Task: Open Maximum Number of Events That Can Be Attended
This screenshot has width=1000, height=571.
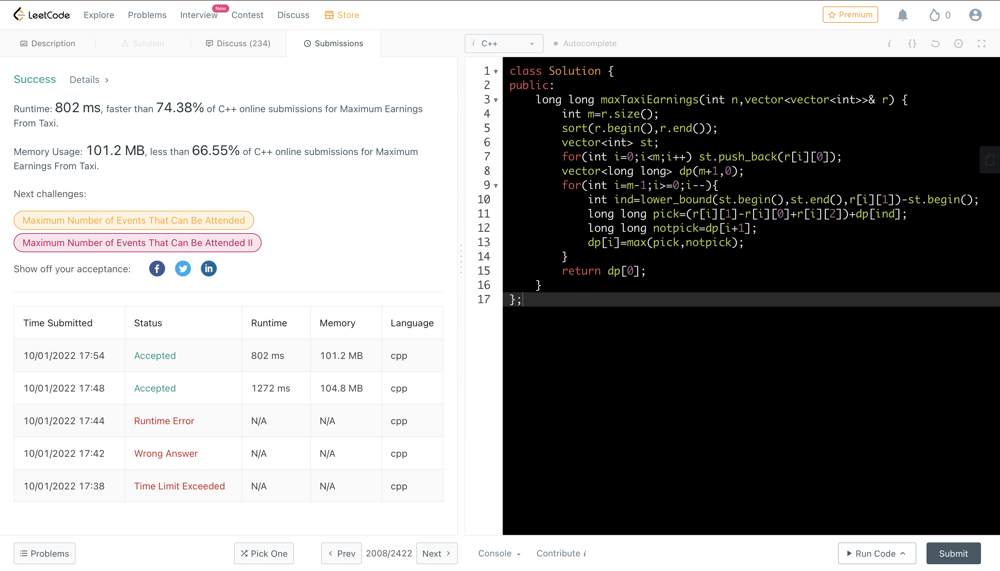Action: [134, 220]
